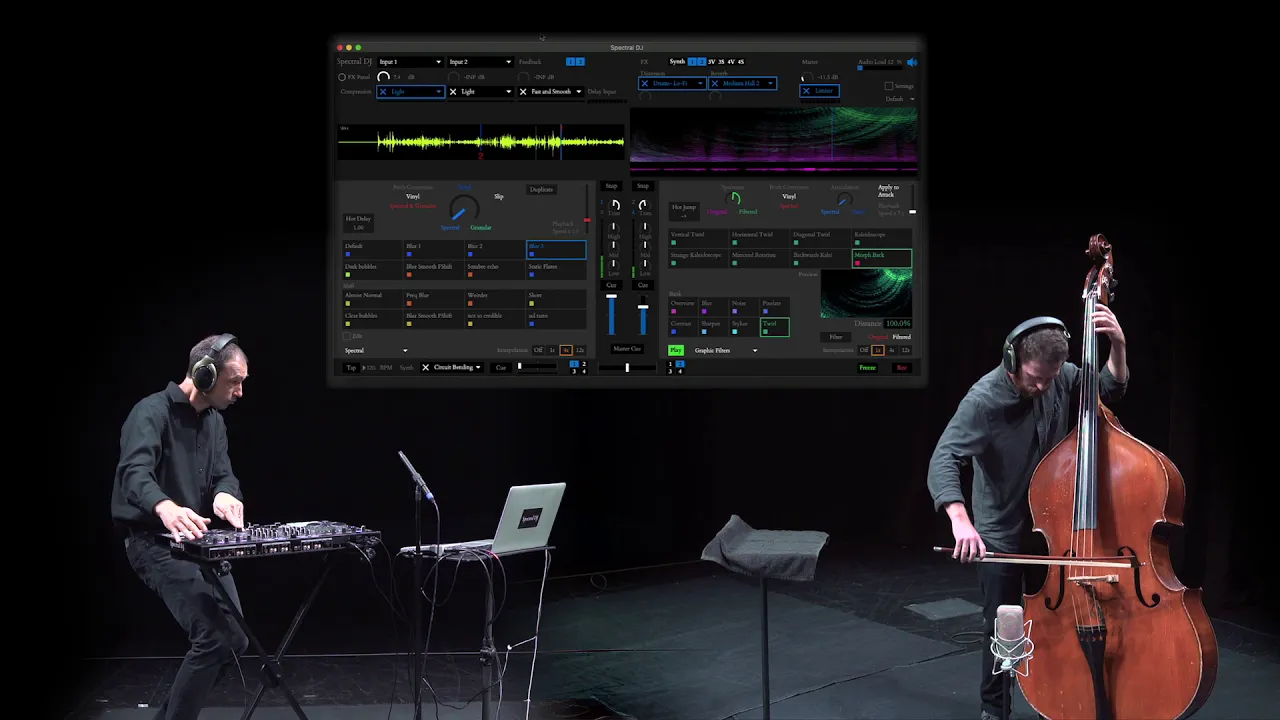
Task: Click the green spectrum preview thumbnail
Action: coord(866,293)
